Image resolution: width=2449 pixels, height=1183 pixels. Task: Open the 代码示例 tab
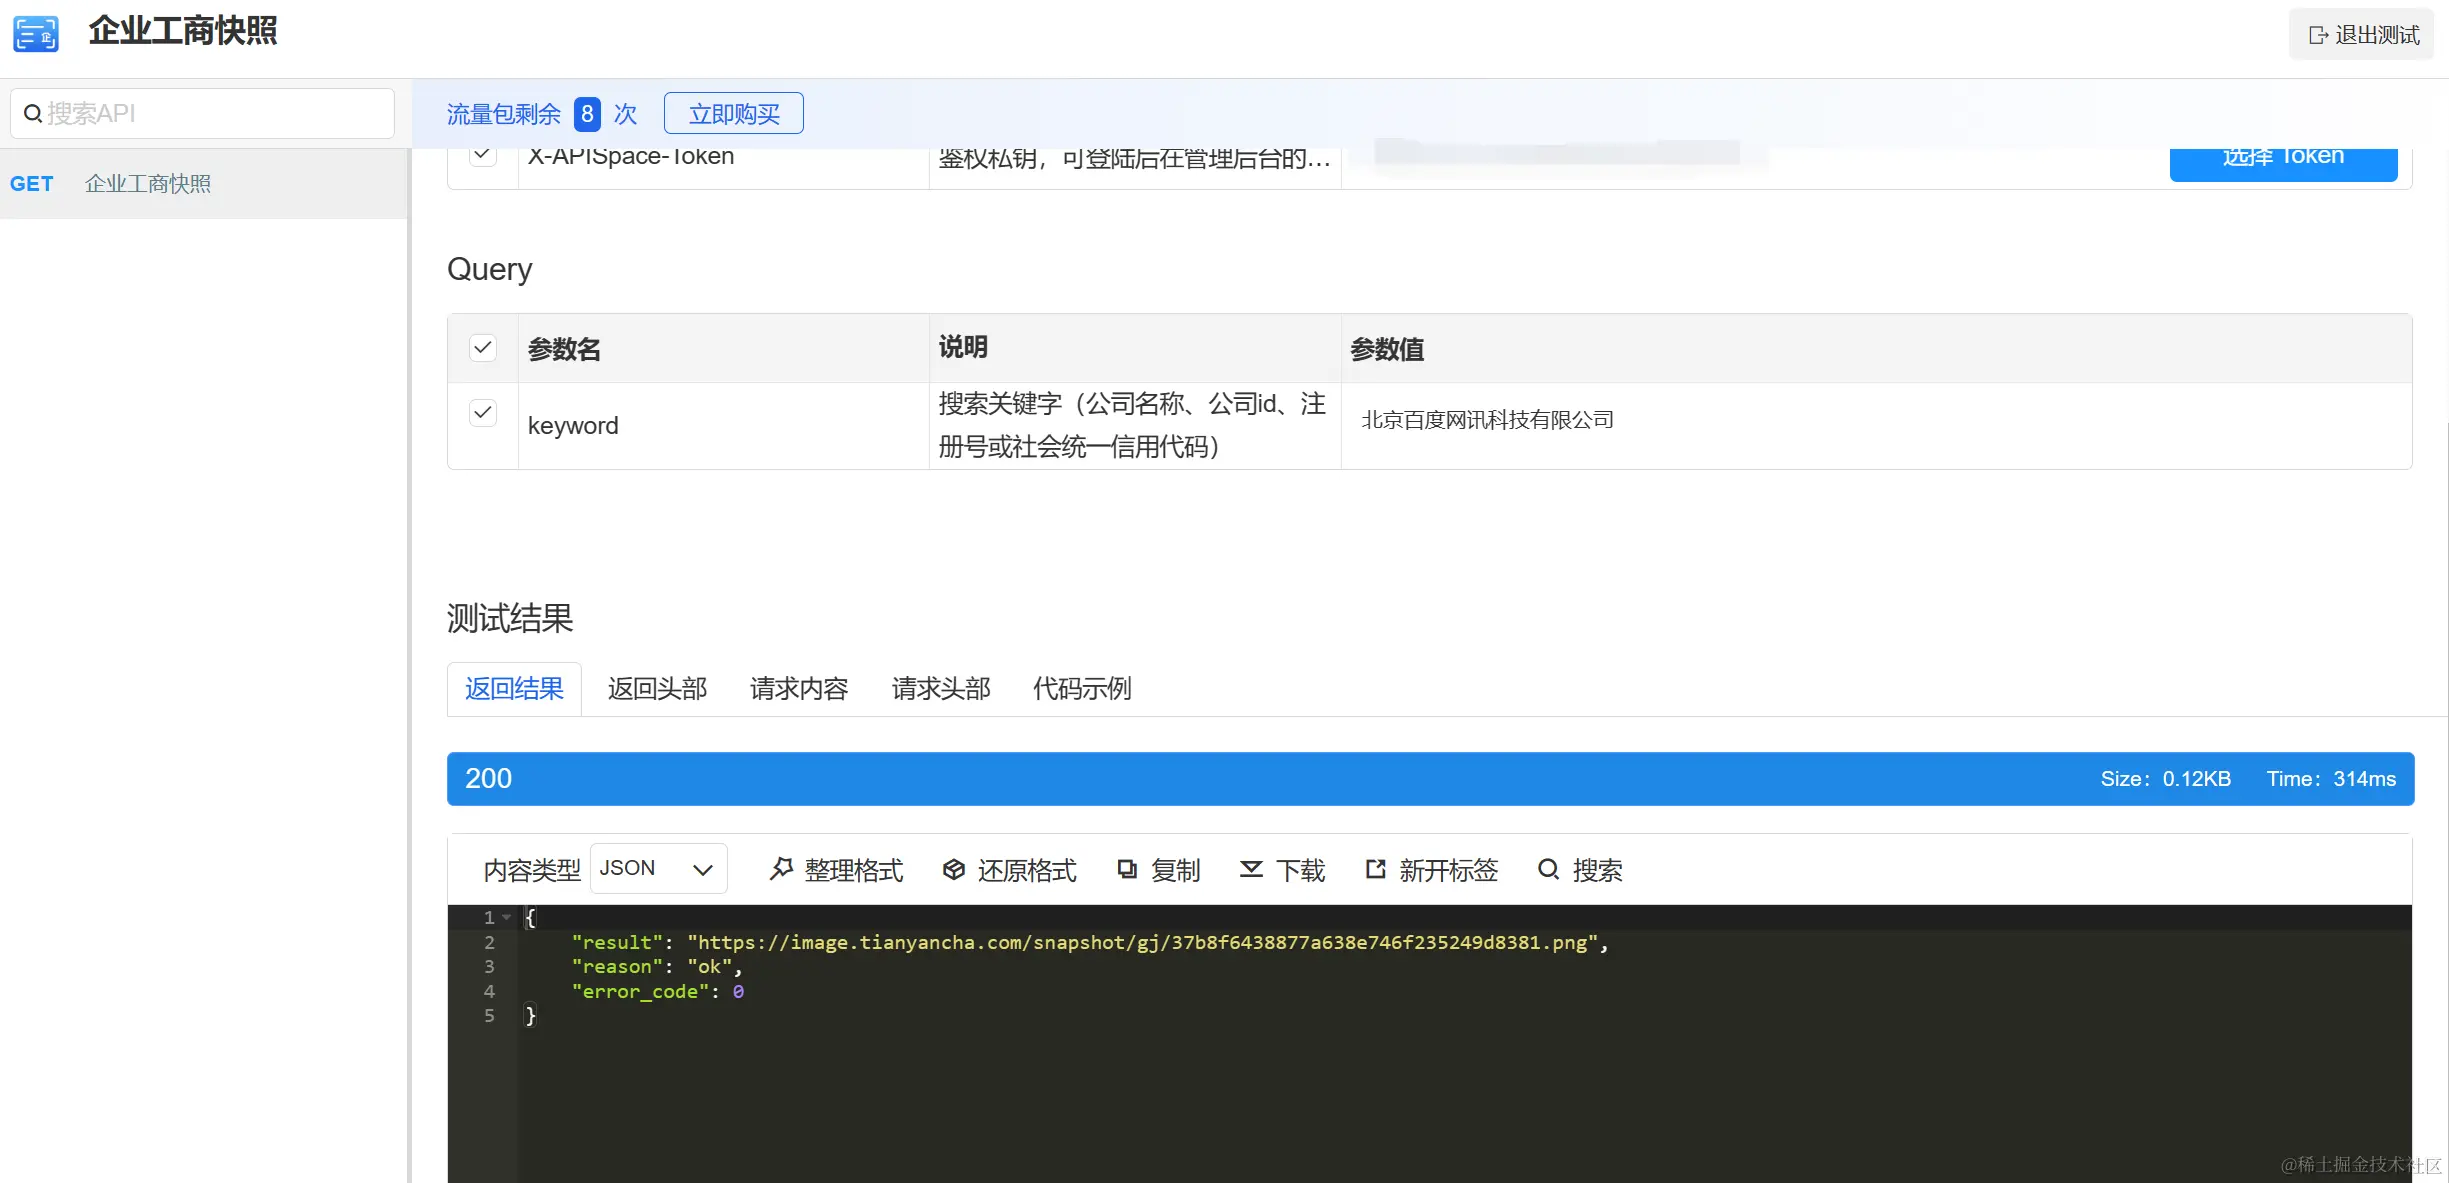point(1082,689)
